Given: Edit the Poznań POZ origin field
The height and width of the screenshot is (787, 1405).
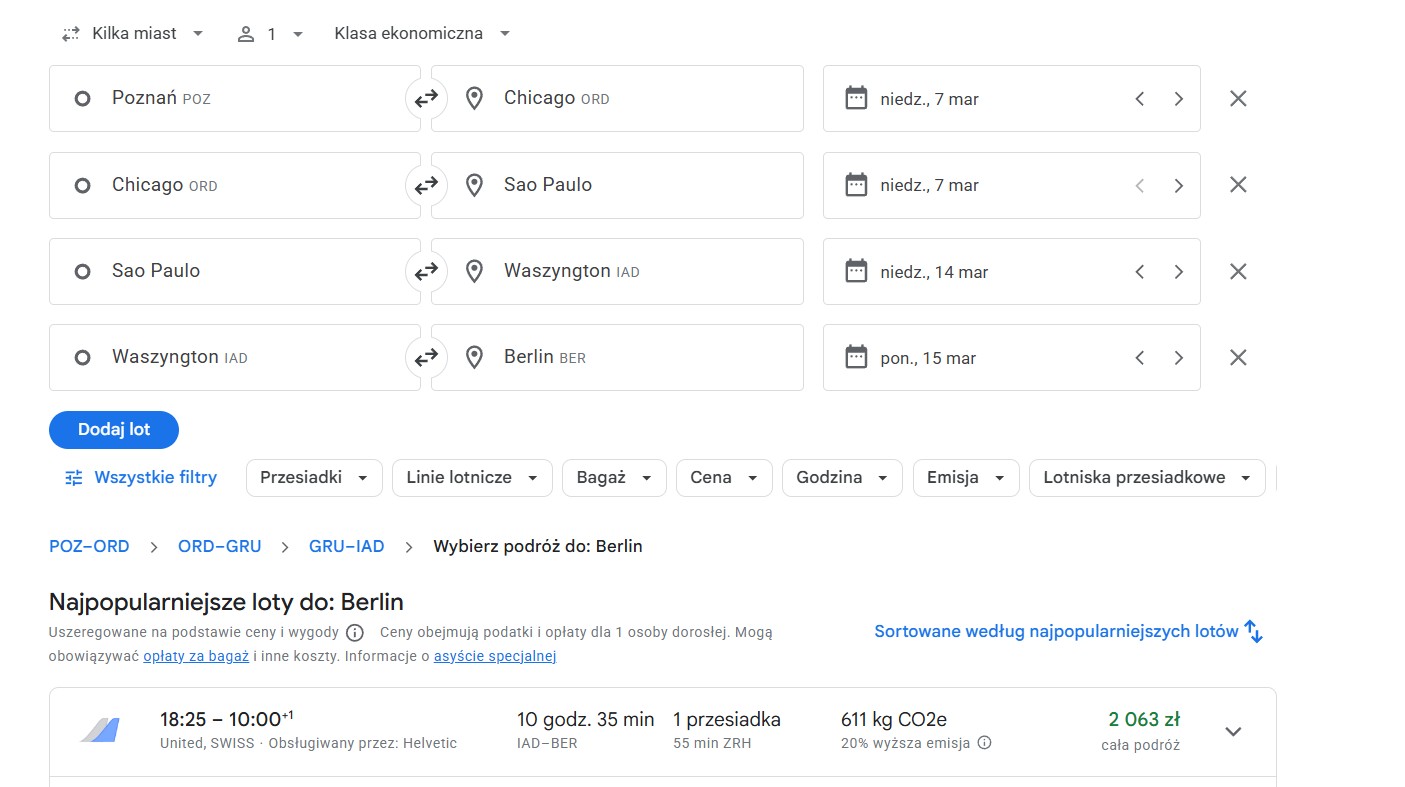Looking at the screenshot, I should click(235, 99).
